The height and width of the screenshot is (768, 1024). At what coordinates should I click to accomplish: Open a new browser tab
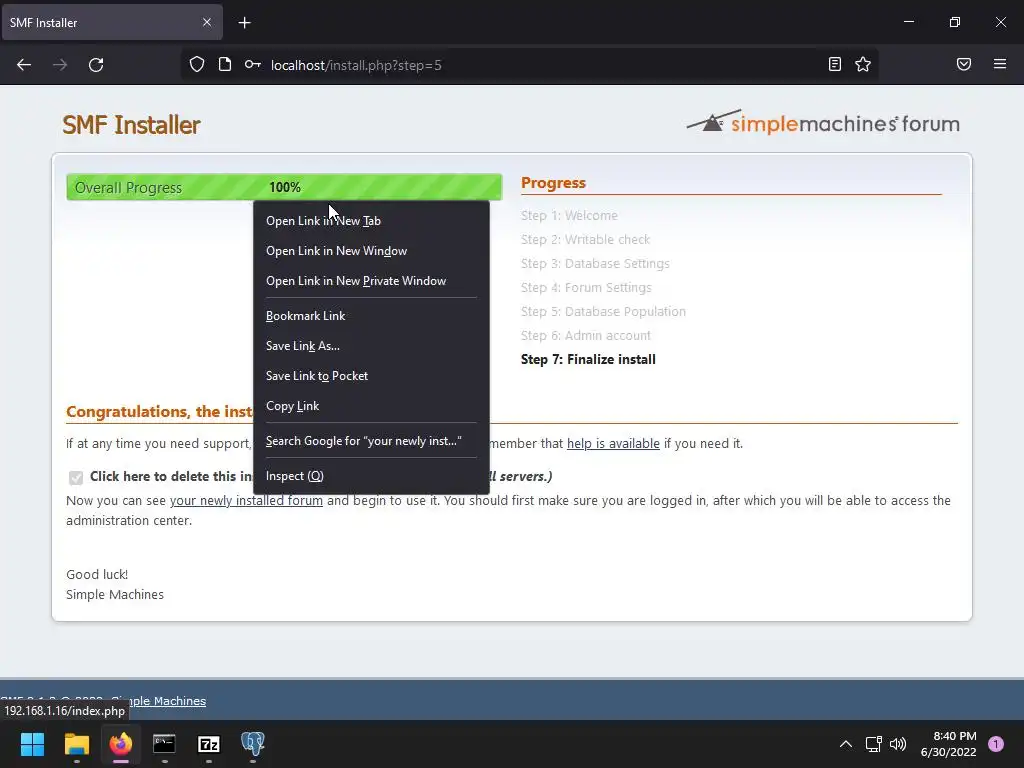point(244,23)
